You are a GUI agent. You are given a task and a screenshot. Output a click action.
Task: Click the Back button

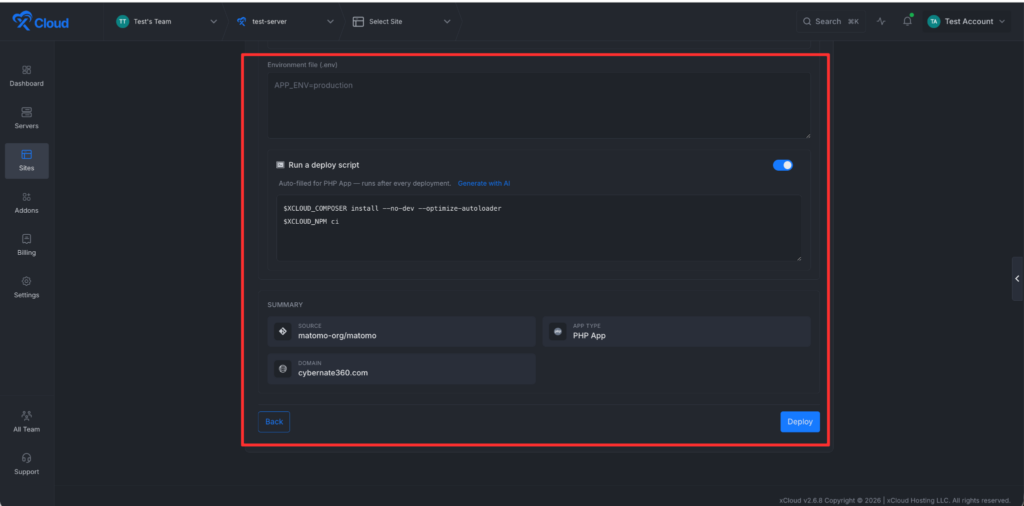point(274,422)
